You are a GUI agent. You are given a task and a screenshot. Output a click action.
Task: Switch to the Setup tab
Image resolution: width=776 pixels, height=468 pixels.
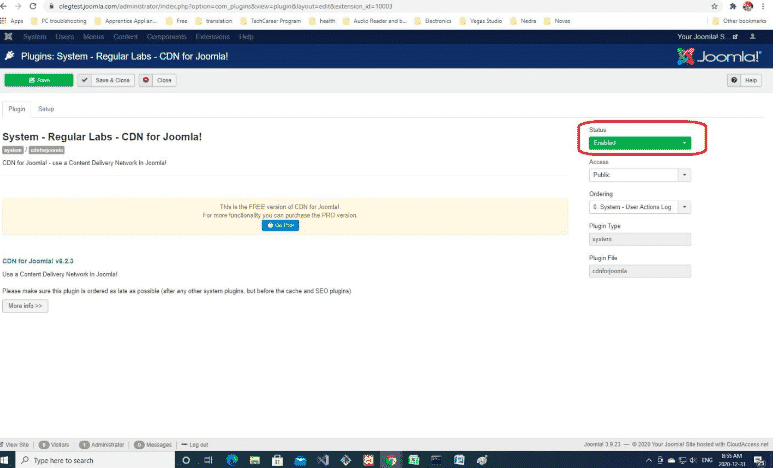point(46,109)
